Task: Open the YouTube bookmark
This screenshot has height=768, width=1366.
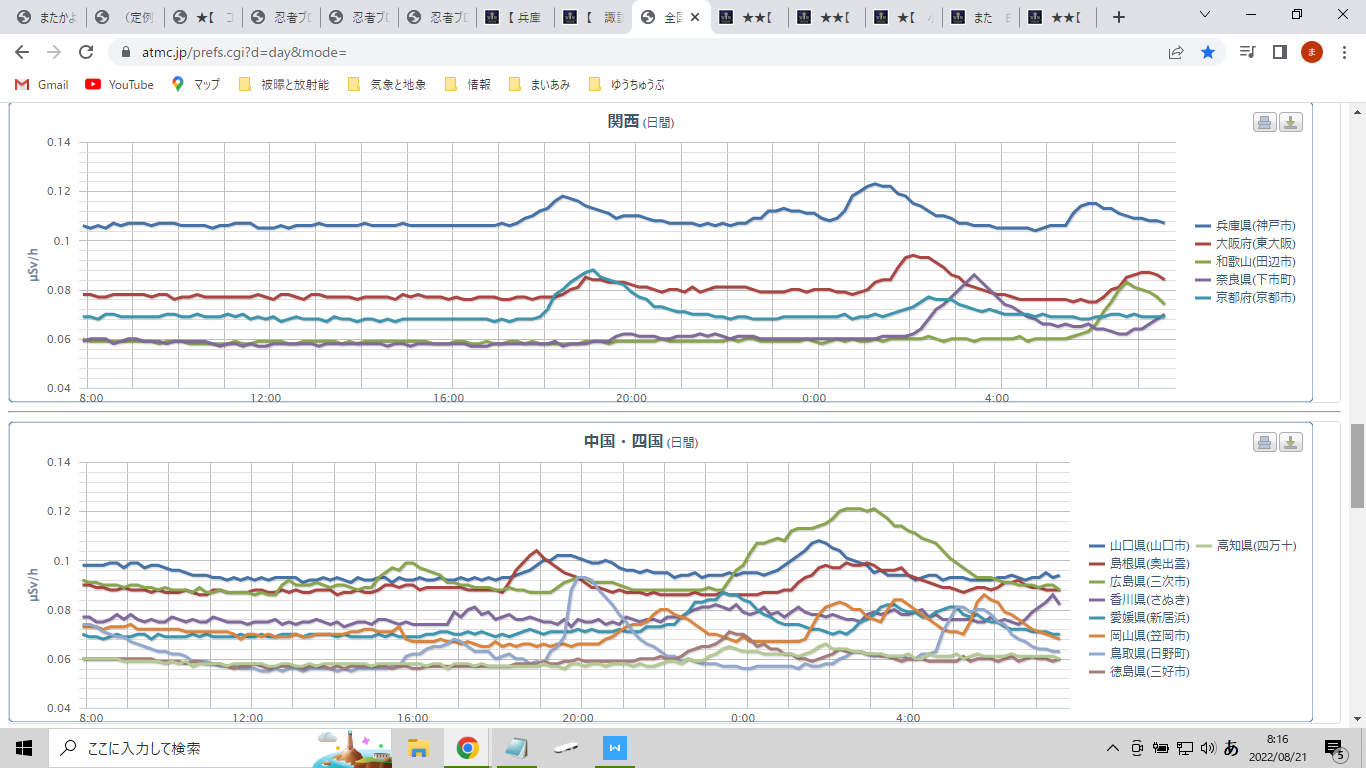Action: tap(120, 85)
